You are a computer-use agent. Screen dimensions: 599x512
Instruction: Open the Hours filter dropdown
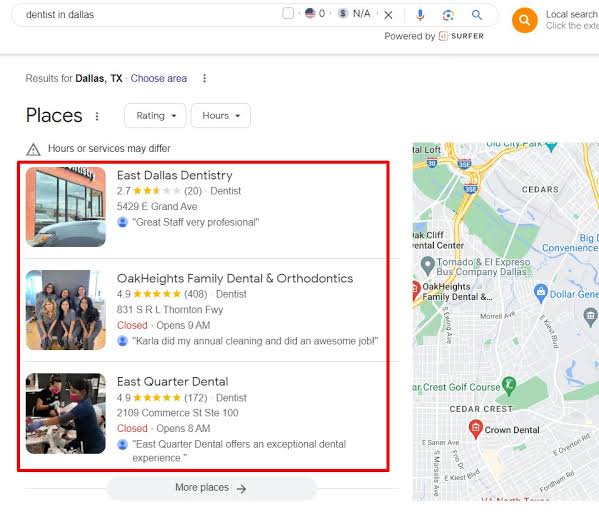click(x=220, y=115)
